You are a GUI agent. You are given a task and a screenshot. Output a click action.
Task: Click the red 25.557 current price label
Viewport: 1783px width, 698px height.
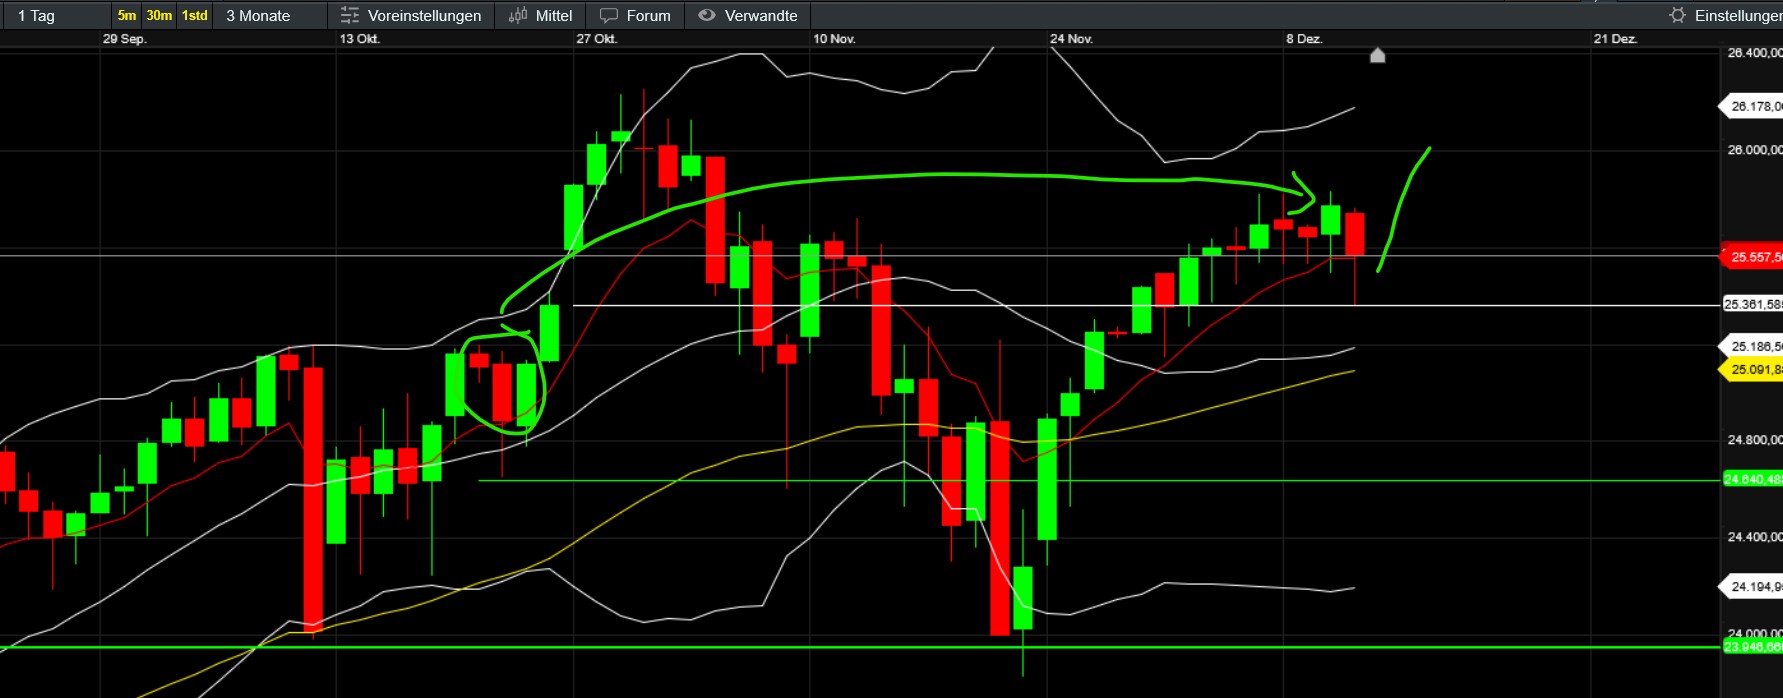click(x=1753, y=257)
